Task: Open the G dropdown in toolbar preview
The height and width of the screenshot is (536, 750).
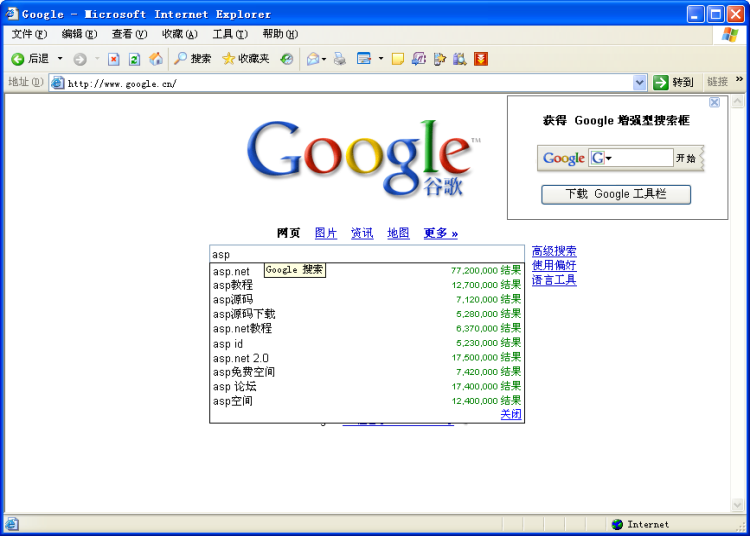Action: point(609,158)
